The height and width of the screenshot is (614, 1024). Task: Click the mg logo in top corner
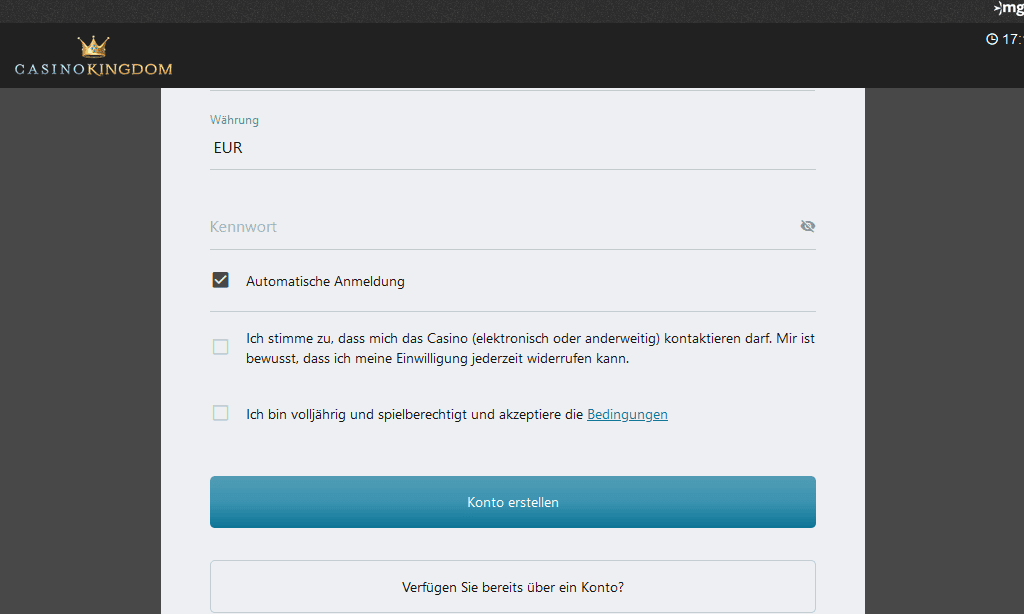1009,8
